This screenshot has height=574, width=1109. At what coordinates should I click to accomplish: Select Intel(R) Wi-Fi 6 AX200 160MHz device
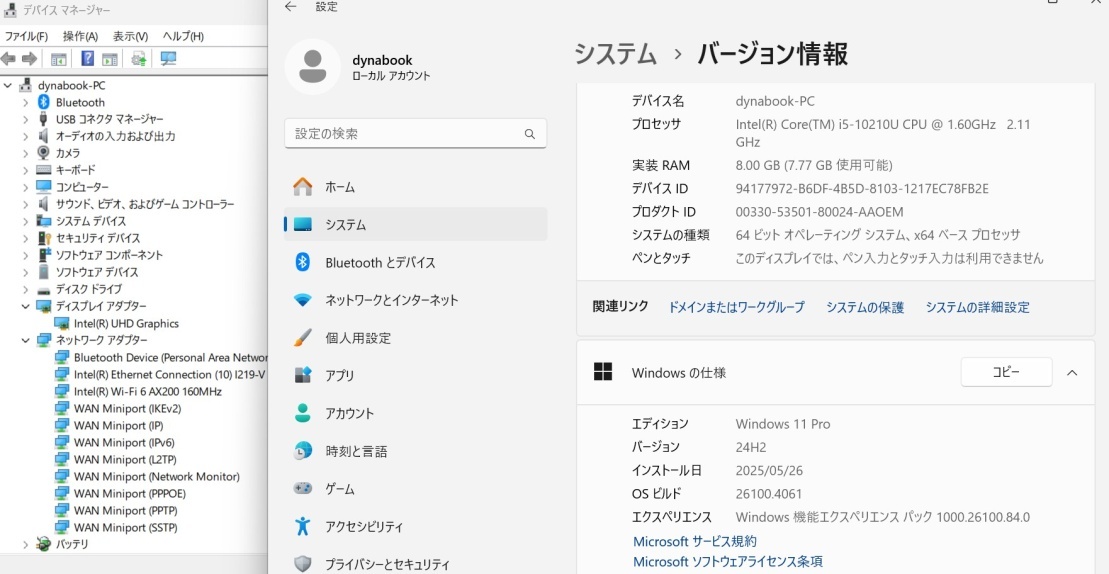click(148, 392)
